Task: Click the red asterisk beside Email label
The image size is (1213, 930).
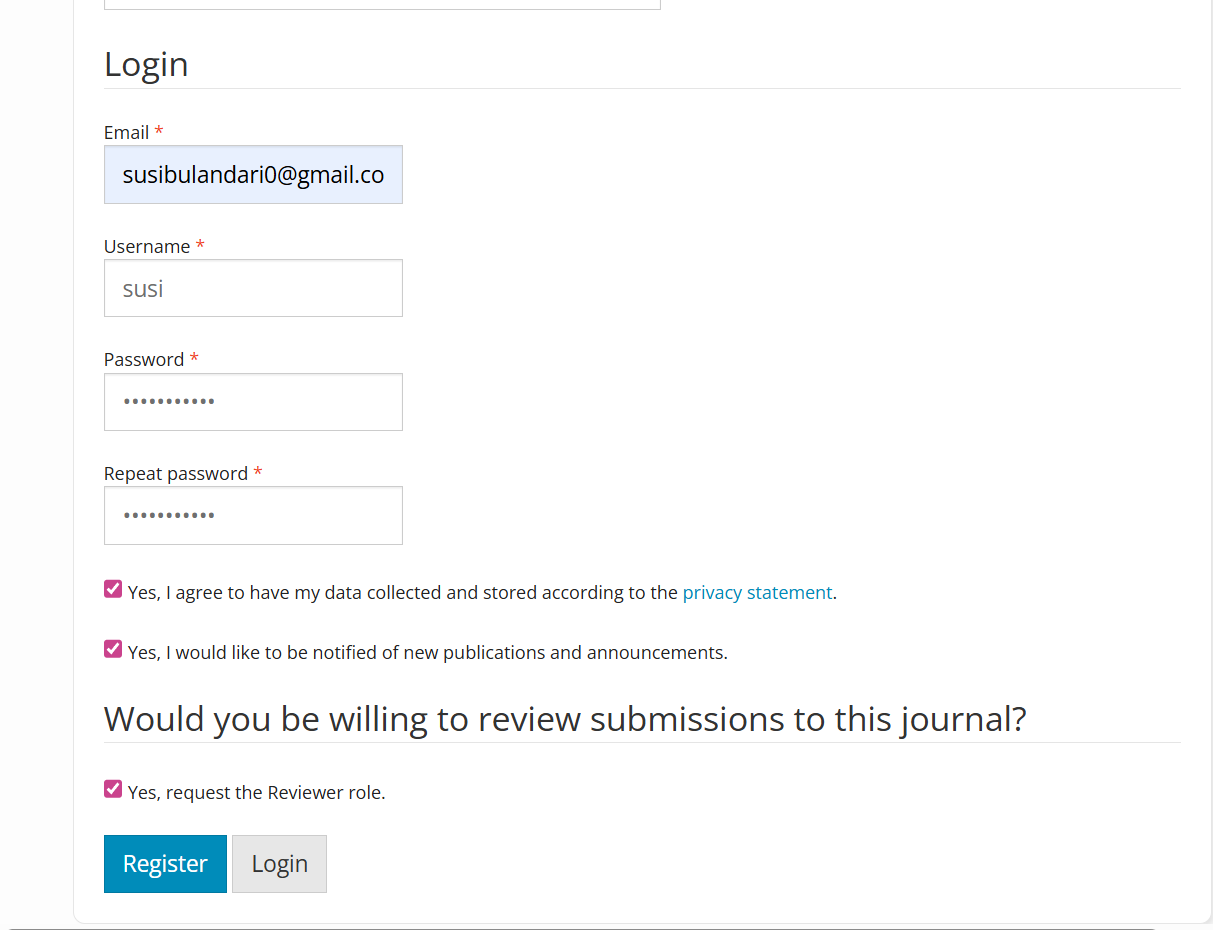Action: [x=159, y=132]
